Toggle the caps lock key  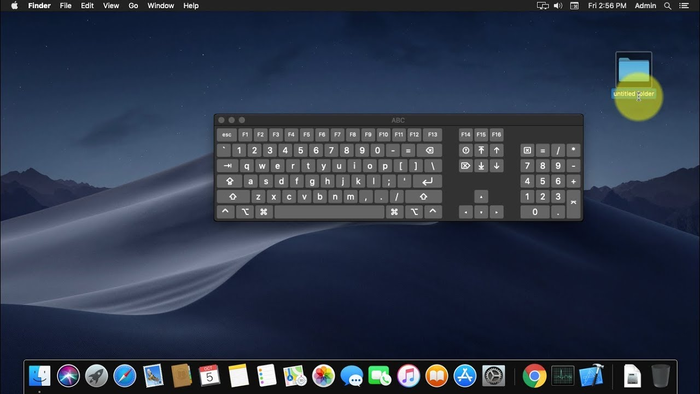[230, 181]
